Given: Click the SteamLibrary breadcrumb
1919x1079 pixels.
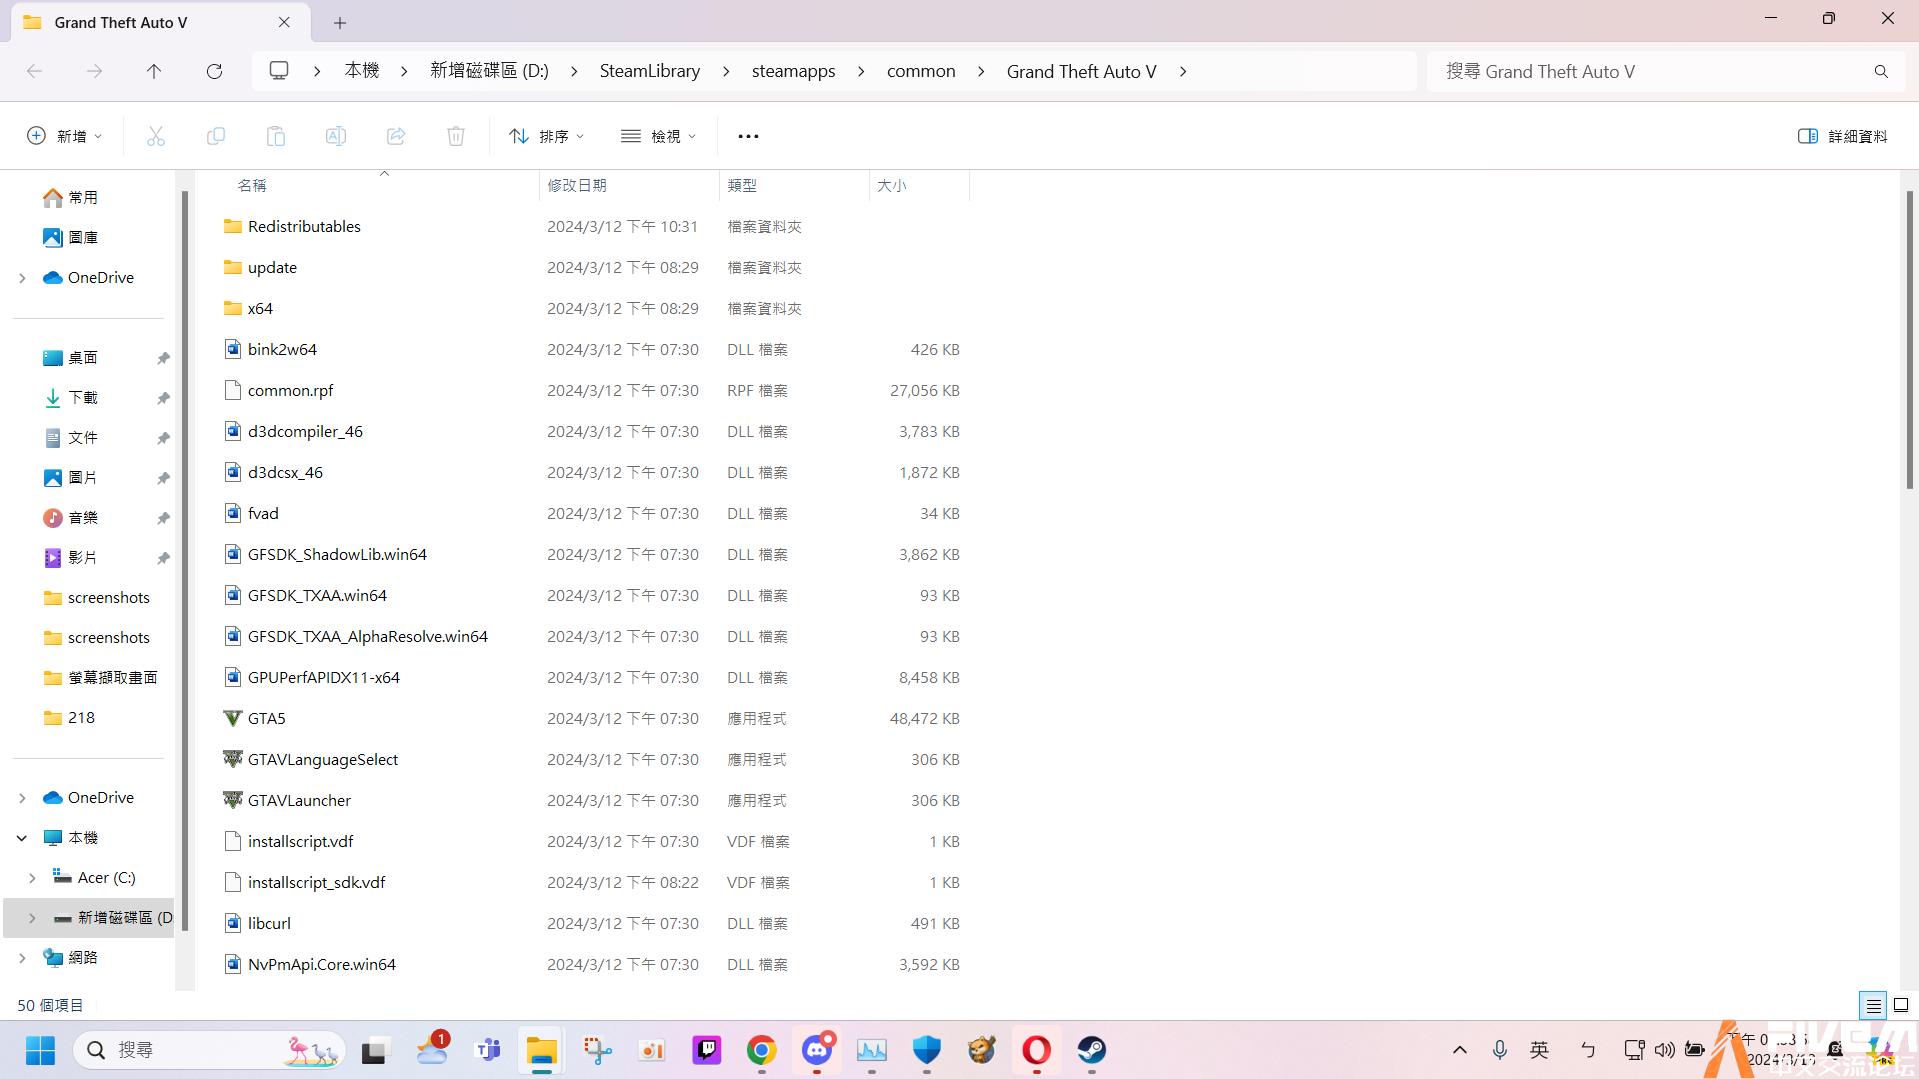Looking at the screenshot, I should (x=649, y=71).
